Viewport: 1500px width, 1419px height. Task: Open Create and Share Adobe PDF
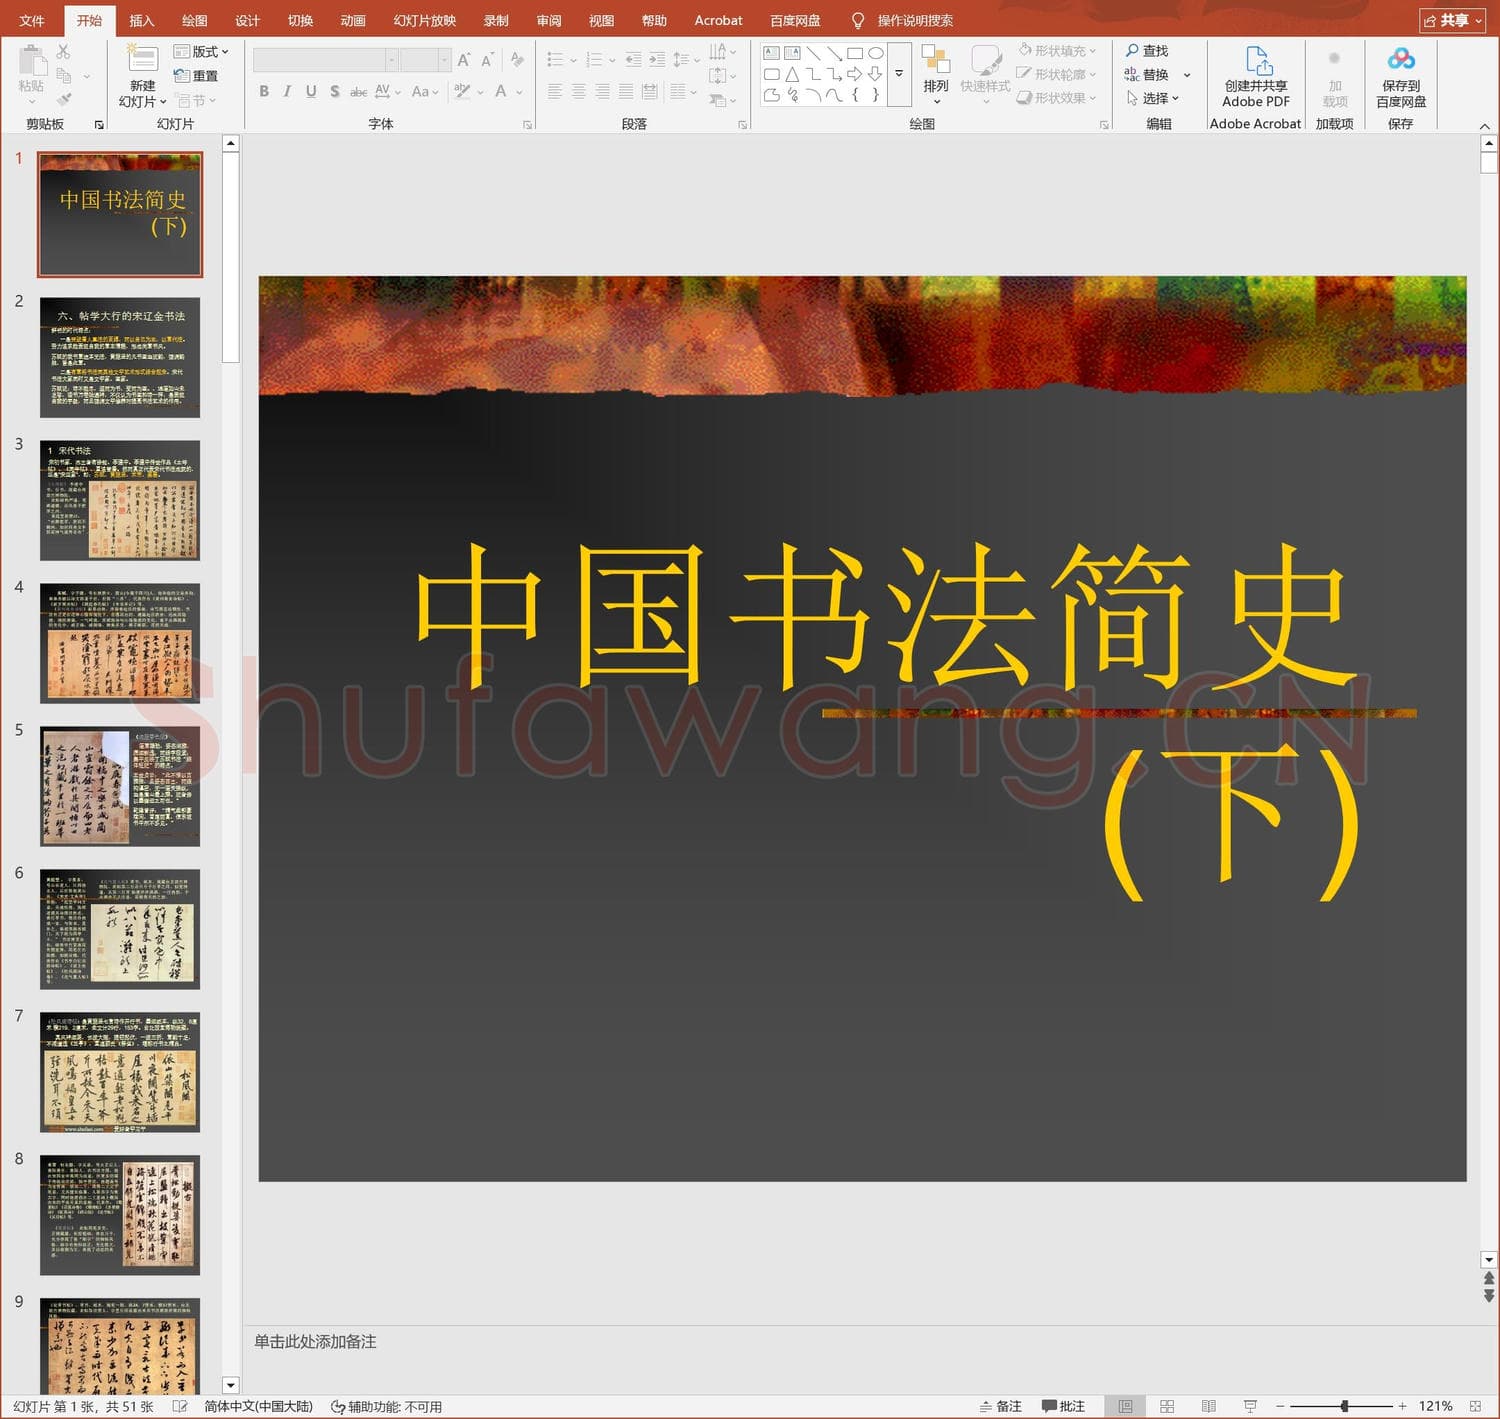1256,76
